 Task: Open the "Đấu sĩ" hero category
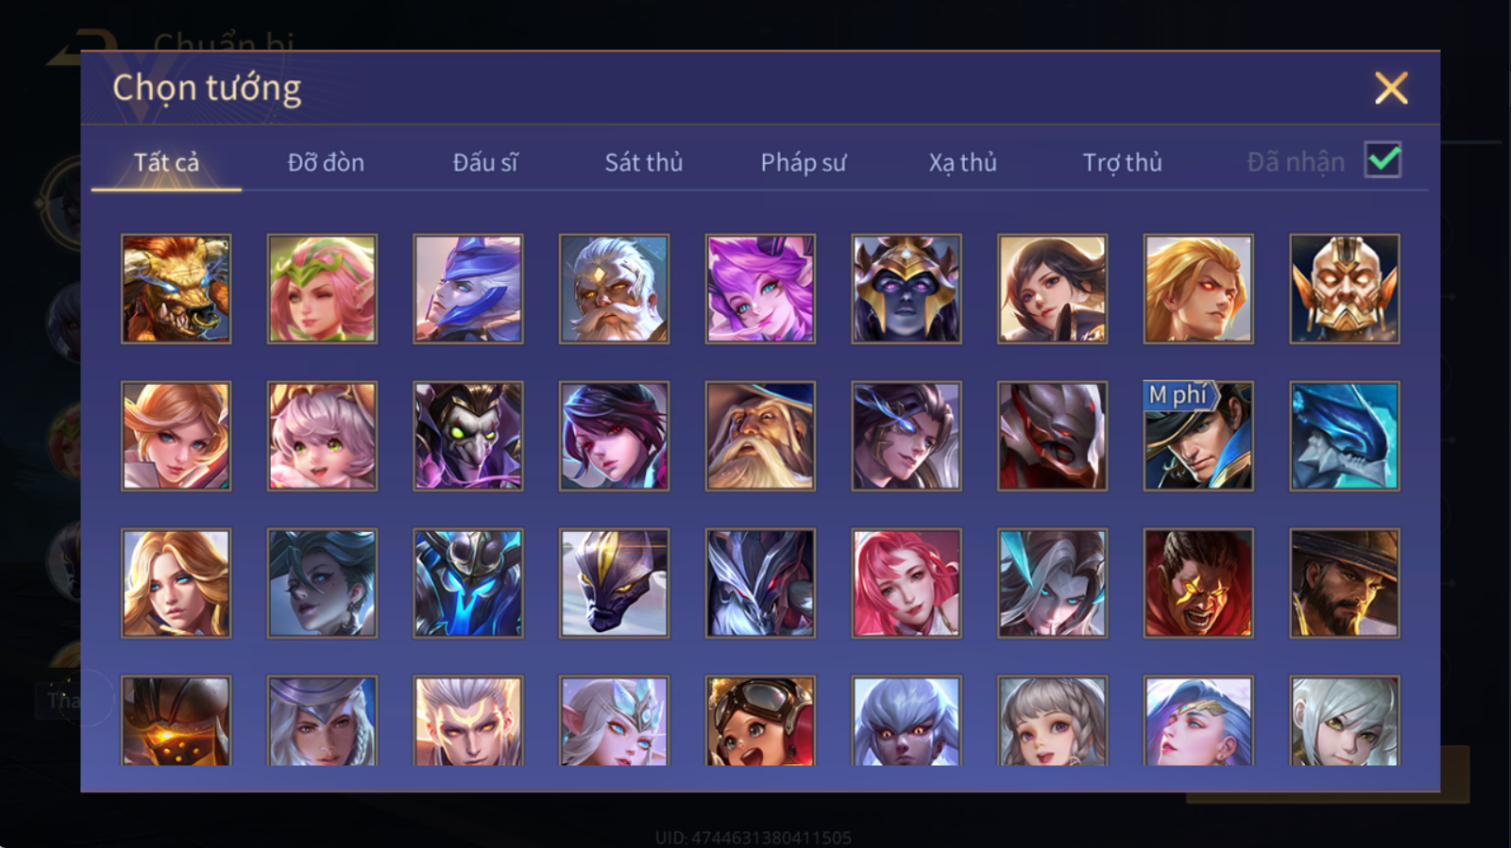(x=485, y=162)
